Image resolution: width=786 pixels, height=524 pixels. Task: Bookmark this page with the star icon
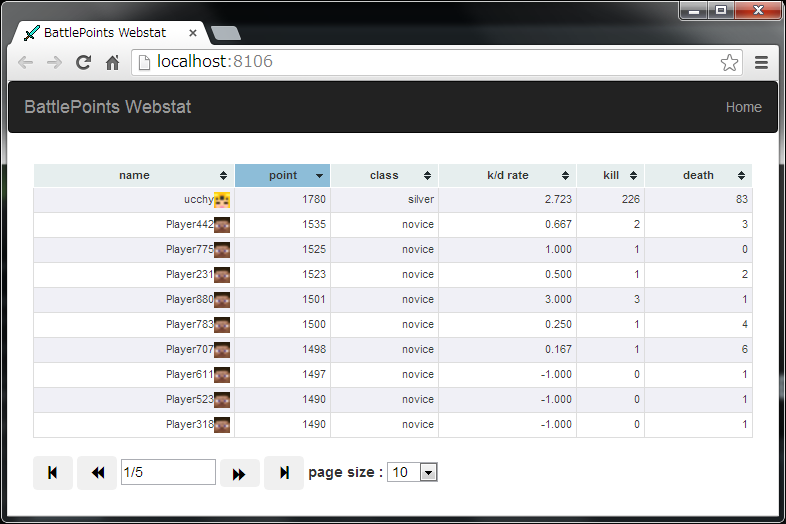729,63
